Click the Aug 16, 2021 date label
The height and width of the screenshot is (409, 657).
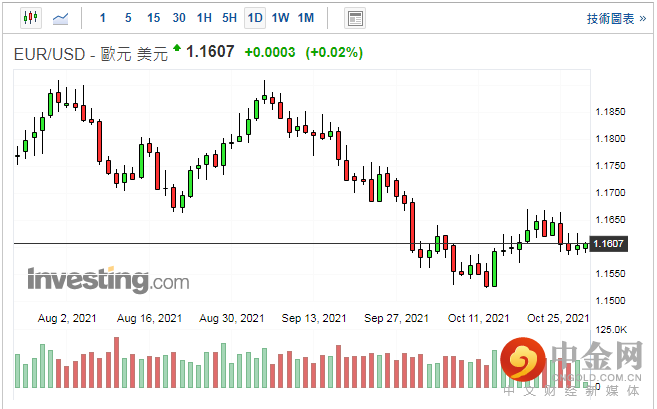coord(149,318)
